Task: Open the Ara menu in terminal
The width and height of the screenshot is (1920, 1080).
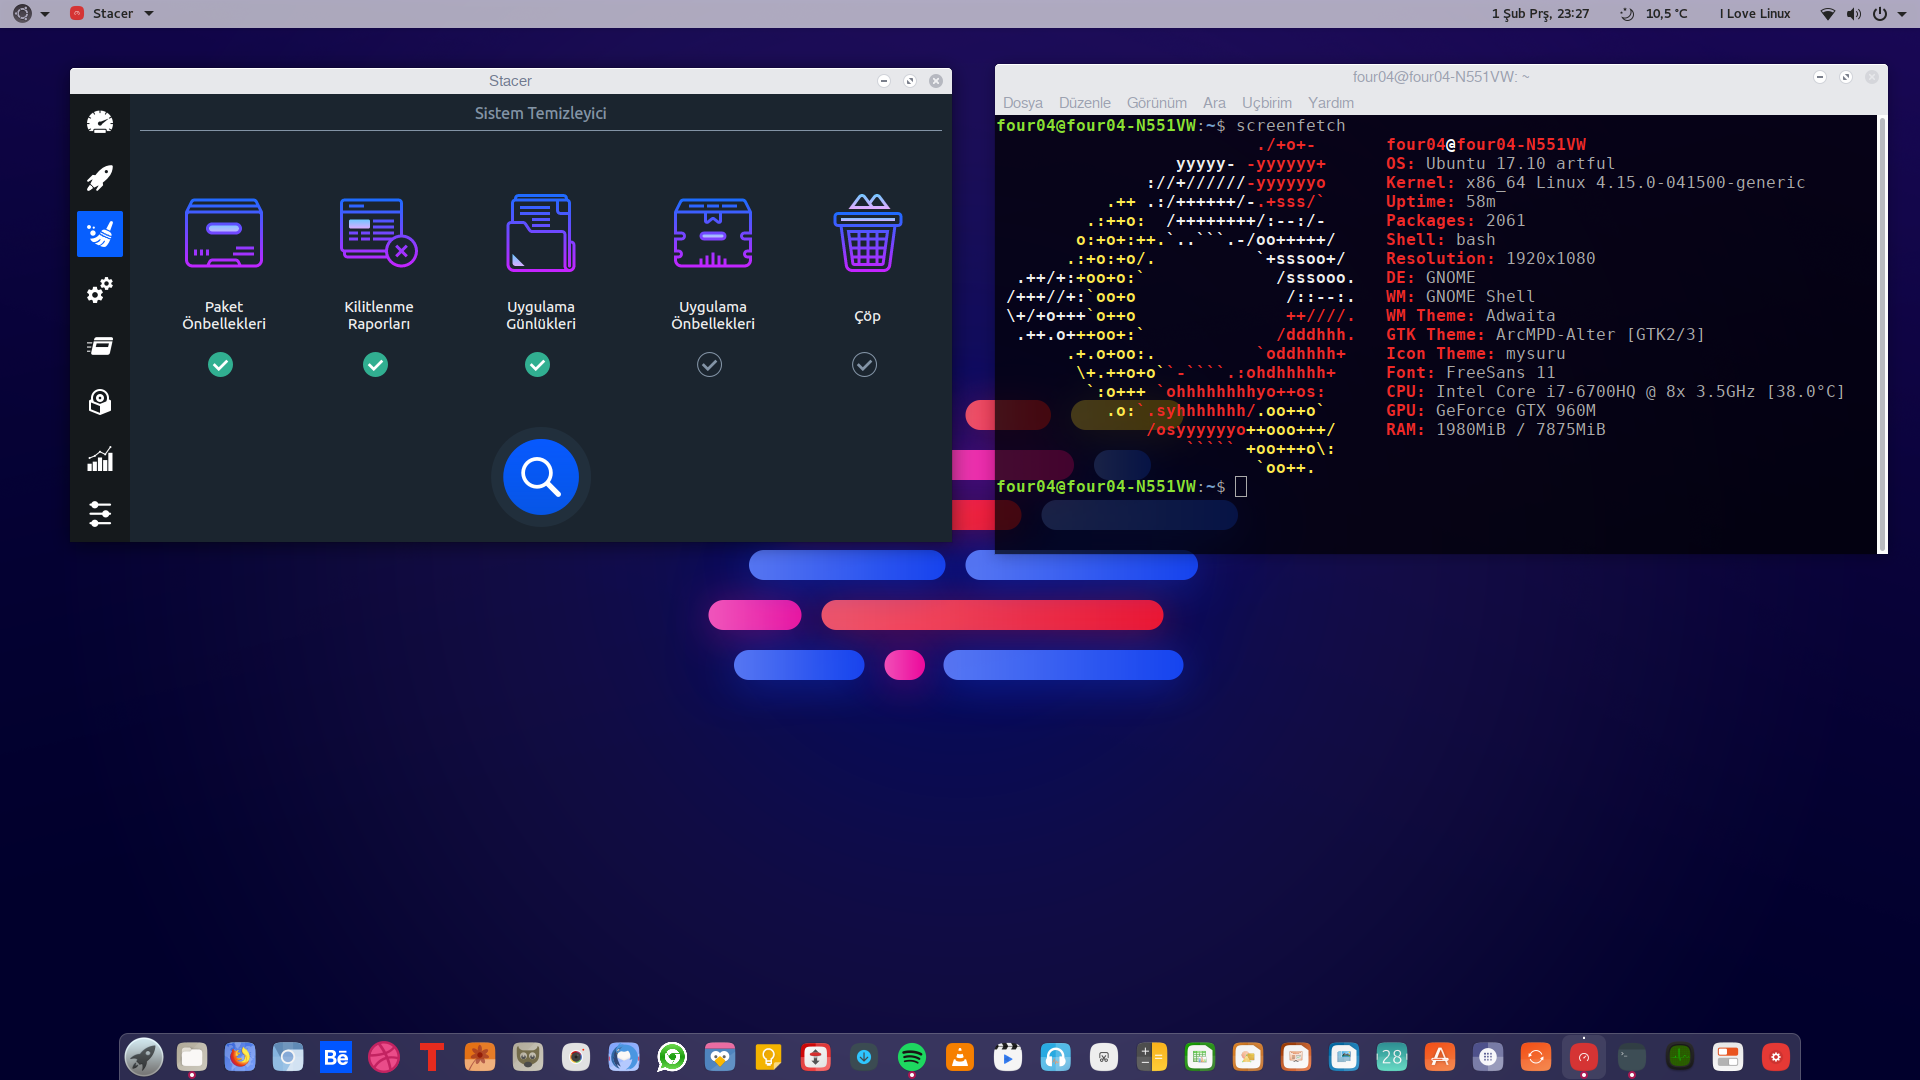Action: coord(1214,103)
